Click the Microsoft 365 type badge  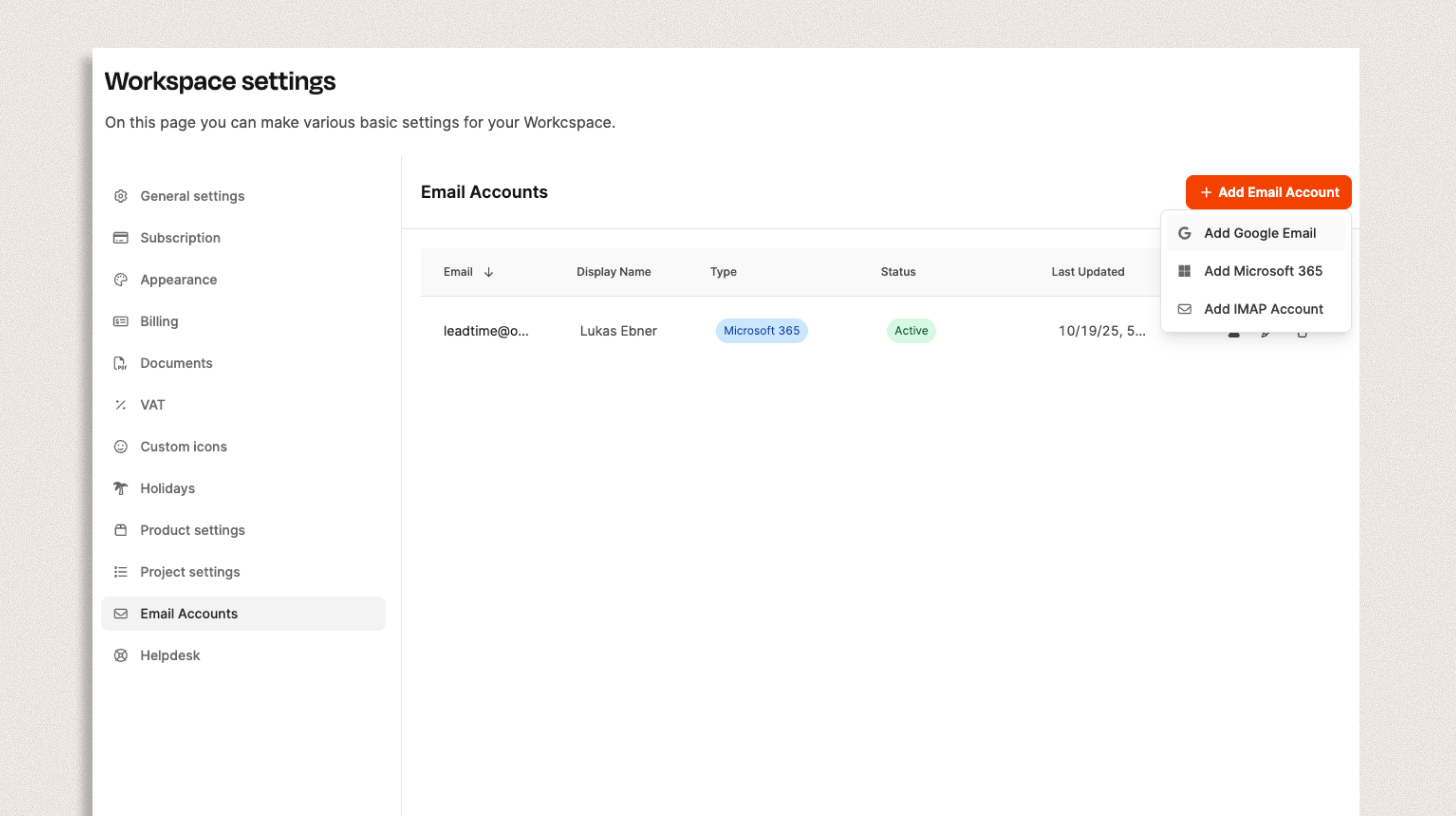(x=761, y=331)
